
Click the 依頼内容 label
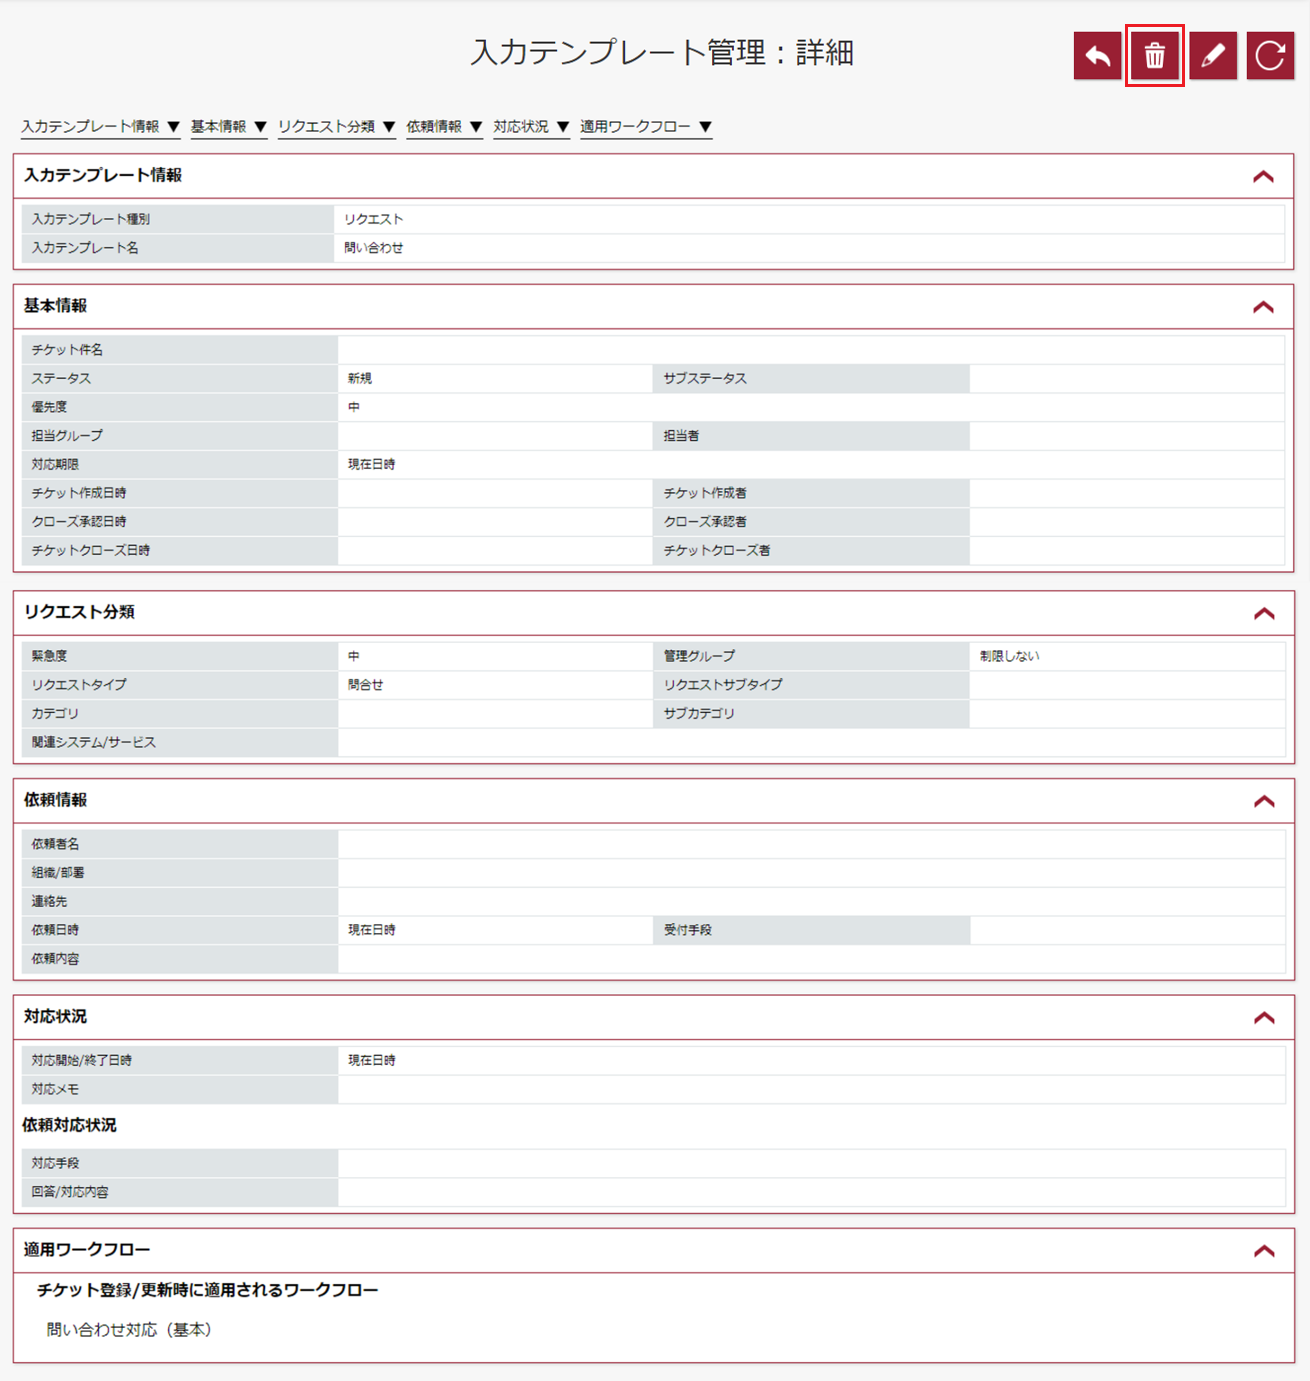click(x=55, y=959)
